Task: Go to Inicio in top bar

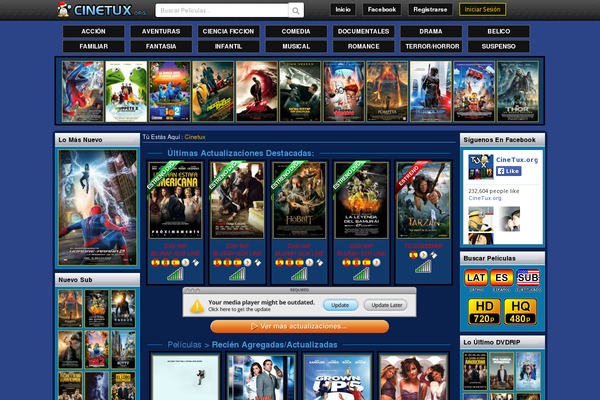Action: pos(343,10)
